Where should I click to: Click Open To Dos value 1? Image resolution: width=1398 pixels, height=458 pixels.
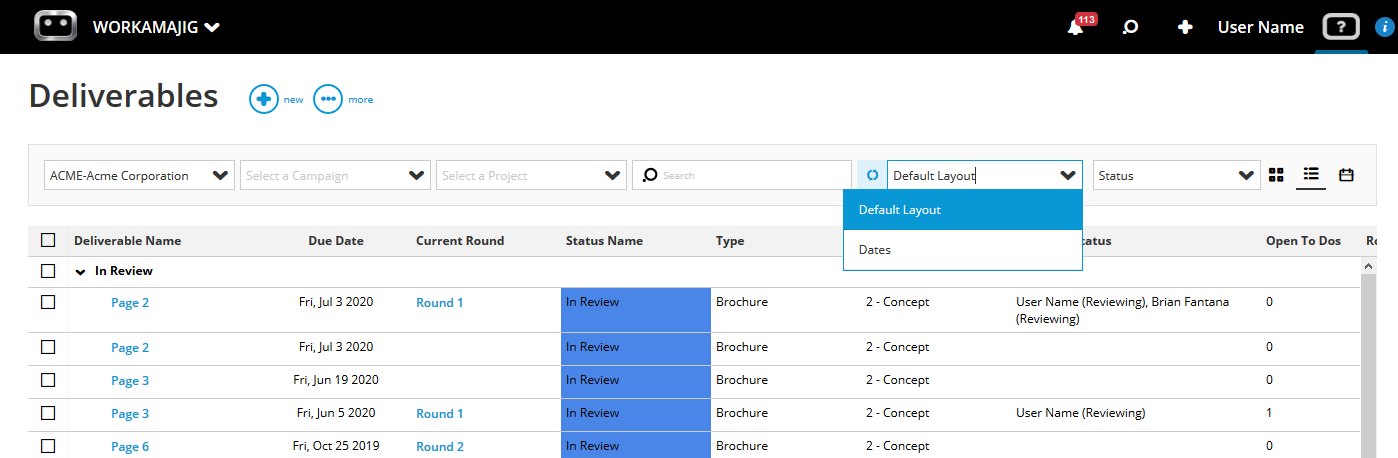pyautogui.click(x=1269, y=413)
